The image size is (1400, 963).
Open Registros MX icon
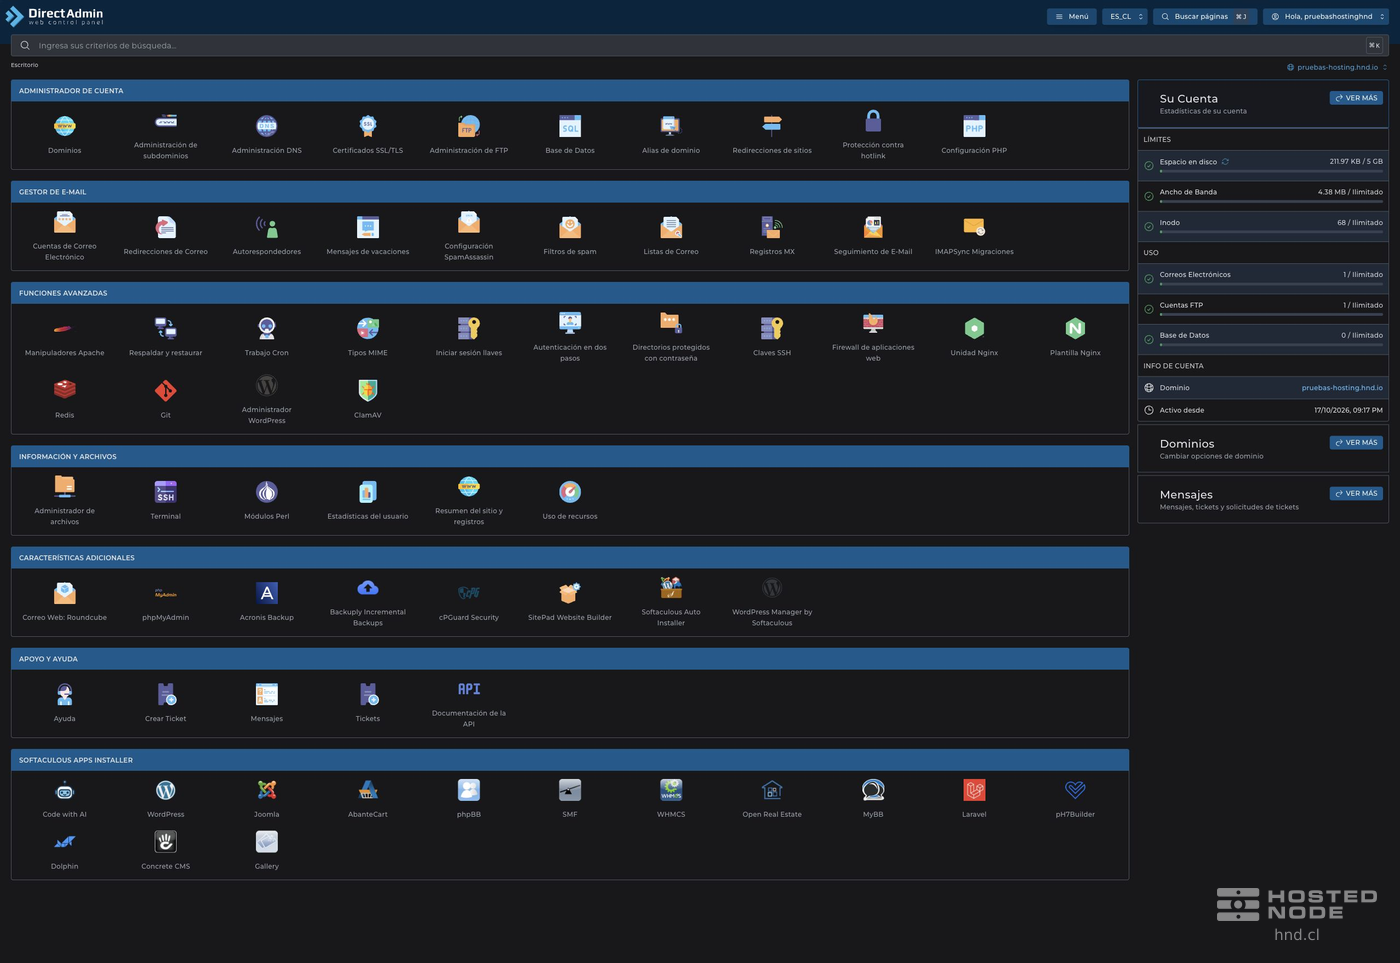tap(771, 227)
